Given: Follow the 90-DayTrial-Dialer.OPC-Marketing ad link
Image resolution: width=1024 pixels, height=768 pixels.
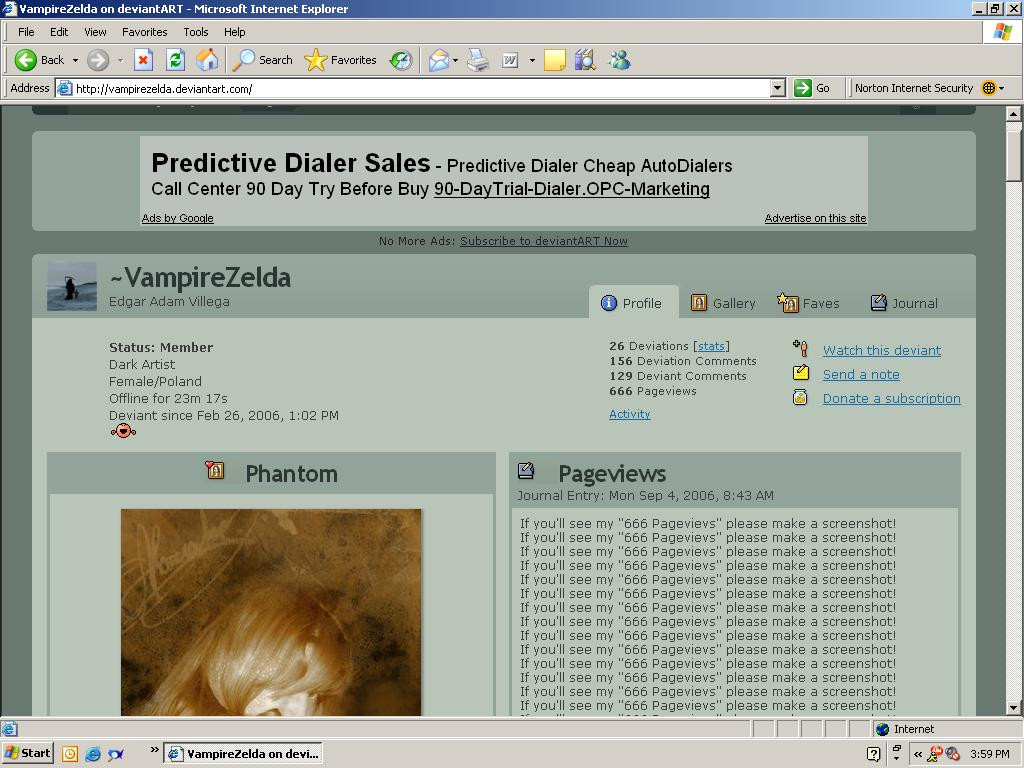Looking at the screenshot, I should pos(571,189).
